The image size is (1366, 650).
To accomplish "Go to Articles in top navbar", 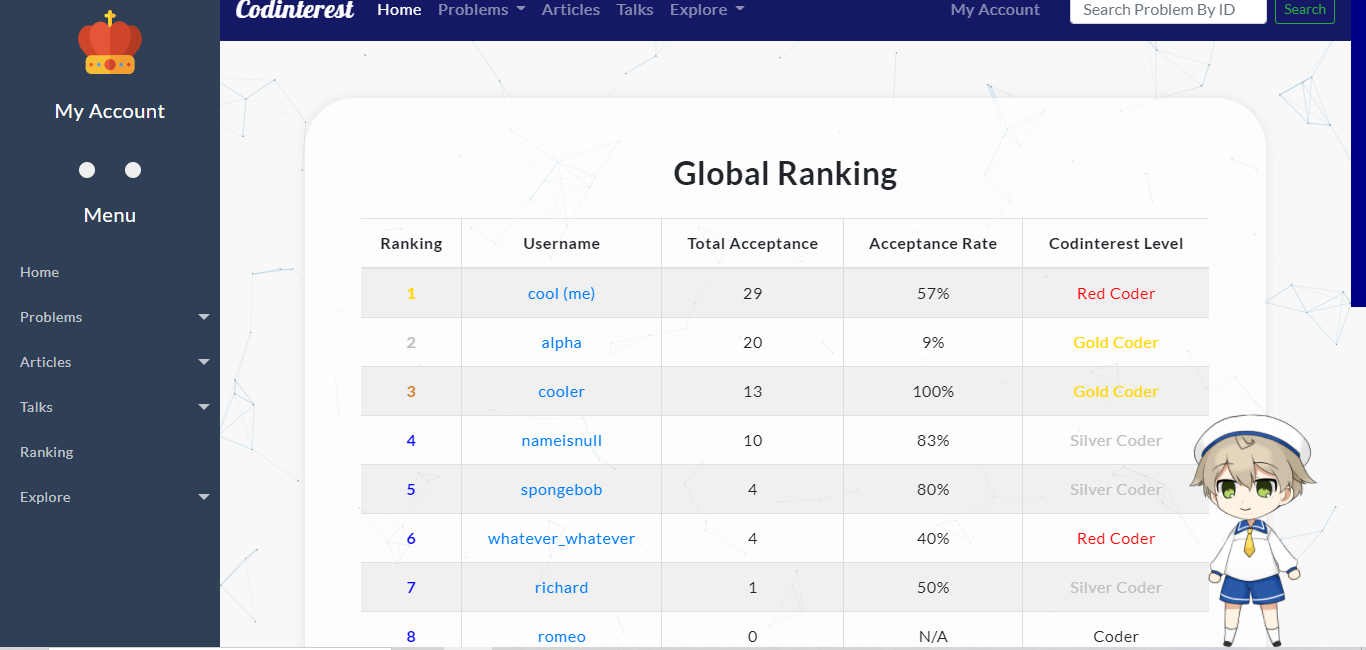I will [571, 10].
